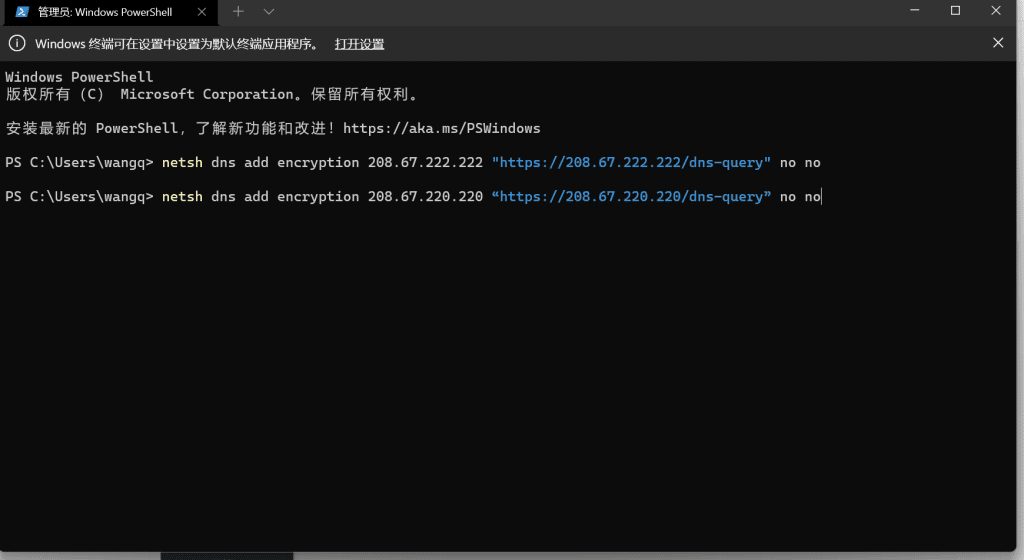Minimize the terminal window
This screenshot has height=560, width=1024.
coord(915,11)
